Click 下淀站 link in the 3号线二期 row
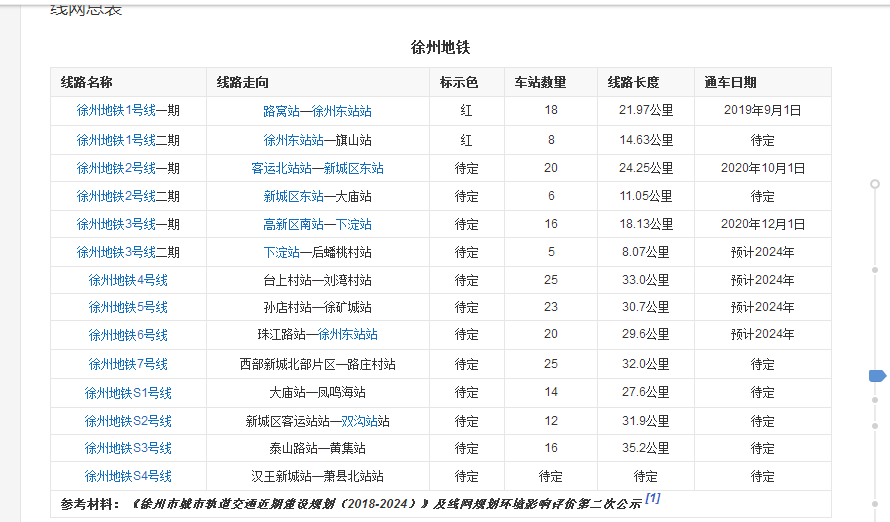This screenshot has height=522, width=890. pyautogui.click(x=281, y=252)
